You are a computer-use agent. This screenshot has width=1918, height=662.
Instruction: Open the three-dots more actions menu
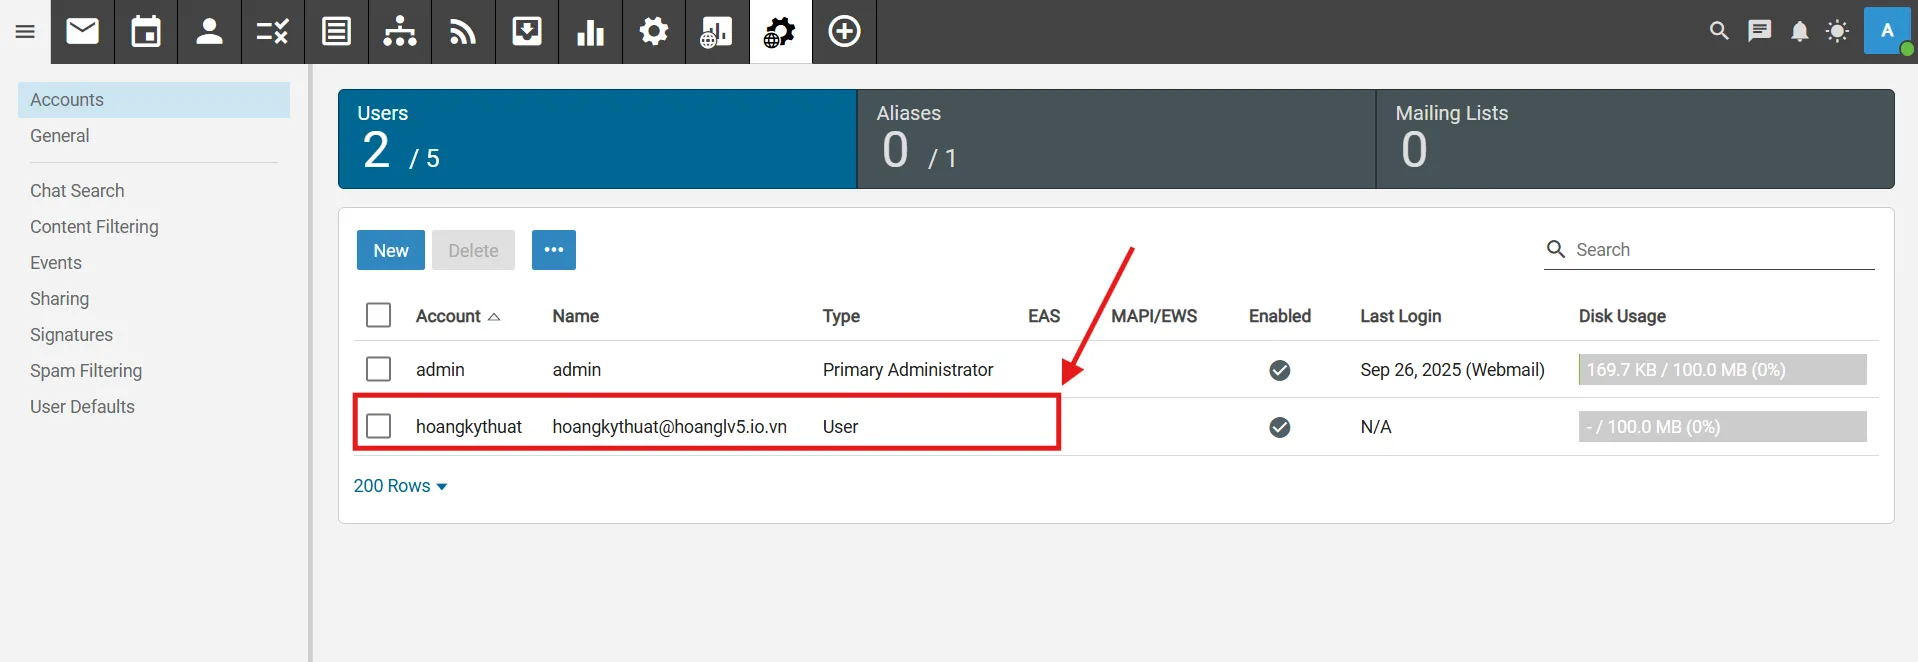point(553,250)
